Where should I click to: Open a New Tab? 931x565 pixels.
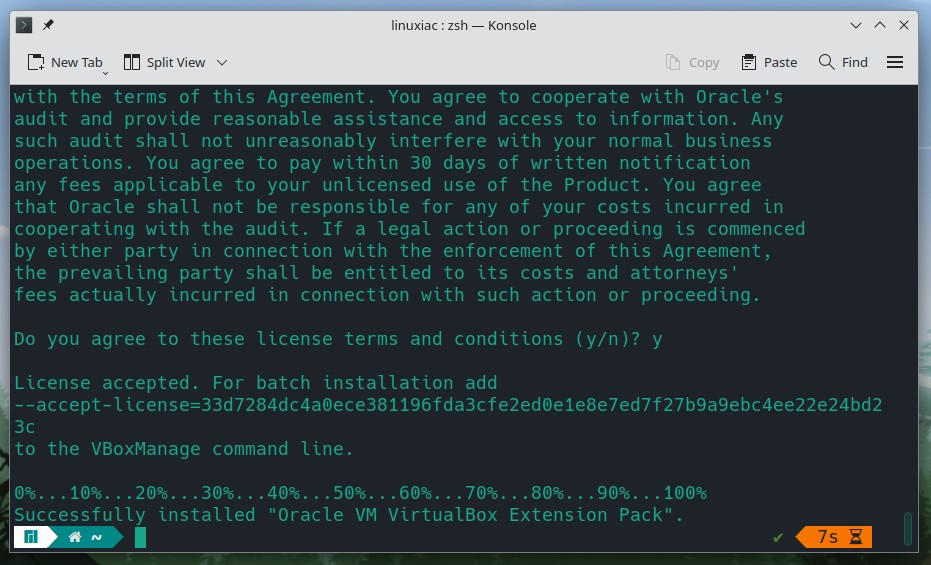(65, 62)
